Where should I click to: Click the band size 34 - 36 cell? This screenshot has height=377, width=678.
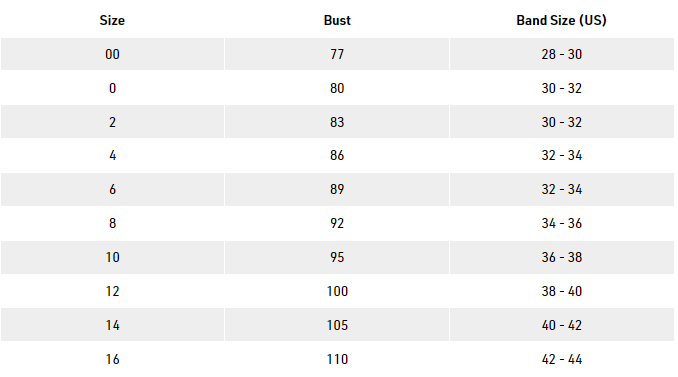click(x=562, y=223)
